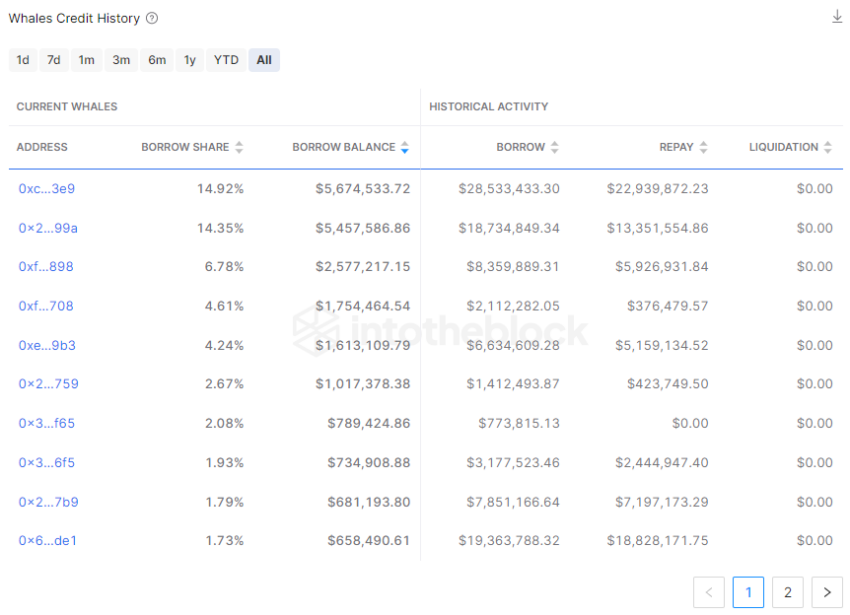Select the 6m time range
This screenshot has width=850, height=615.
157,60
